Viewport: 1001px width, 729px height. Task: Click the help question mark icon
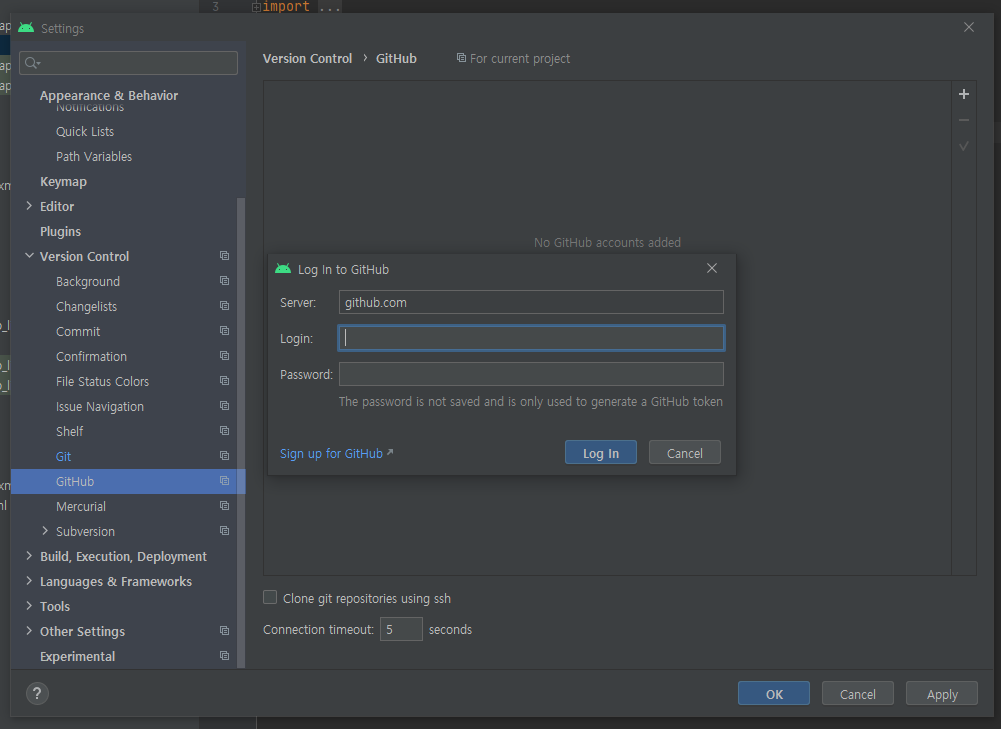[37, 693]
